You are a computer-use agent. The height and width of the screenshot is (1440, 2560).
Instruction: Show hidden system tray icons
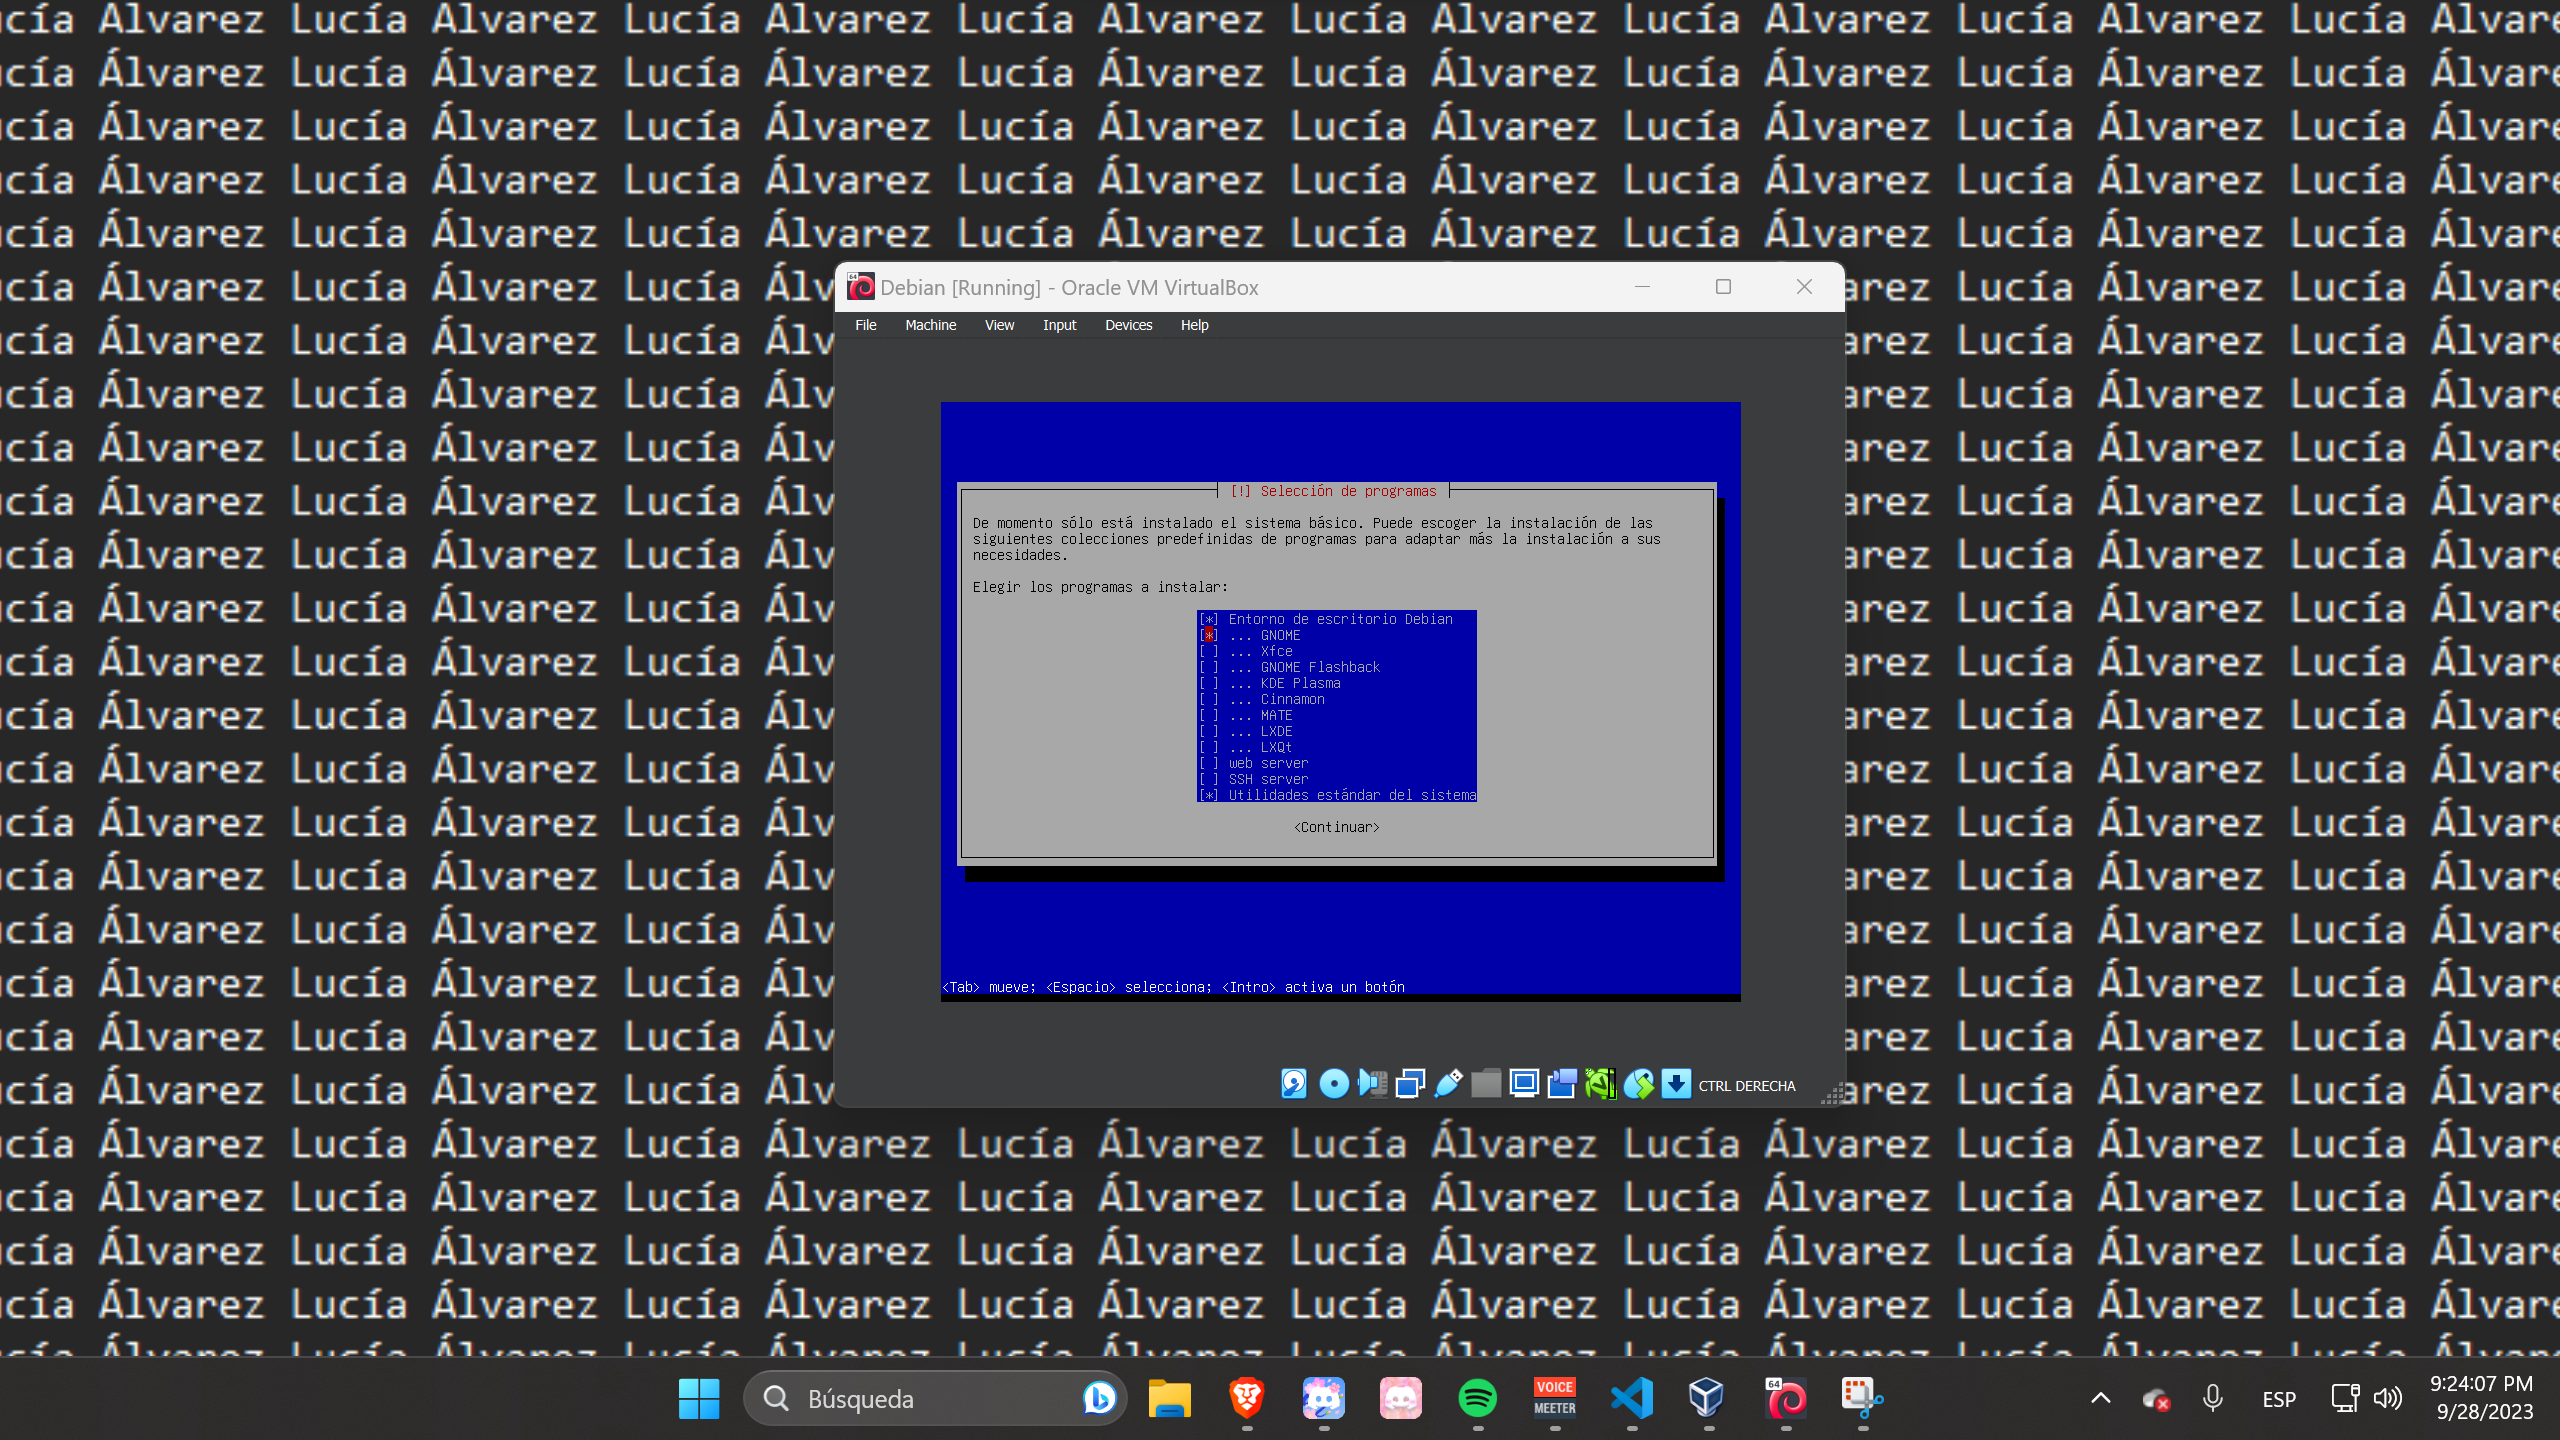coord(2100,1398)
